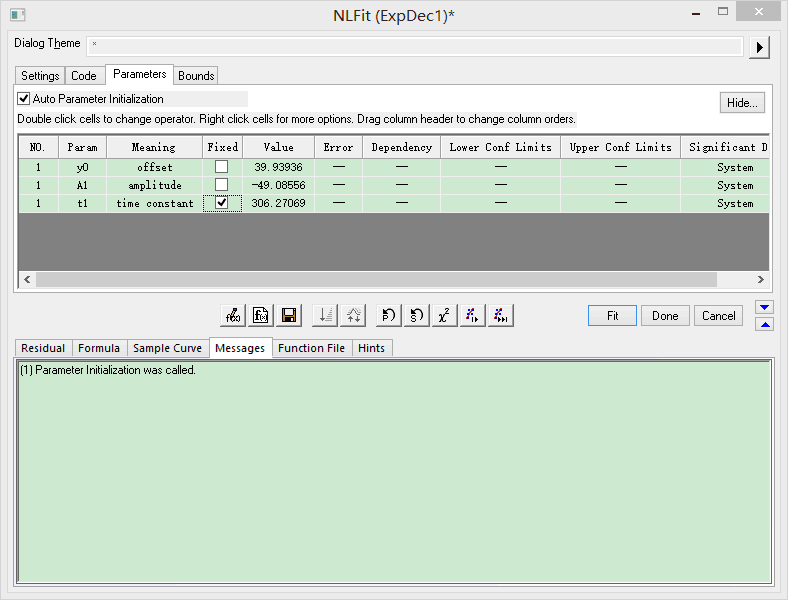Viewport: 788px width, 600px height.
Task: Click the Hide... button
Action: click(742, 103)
